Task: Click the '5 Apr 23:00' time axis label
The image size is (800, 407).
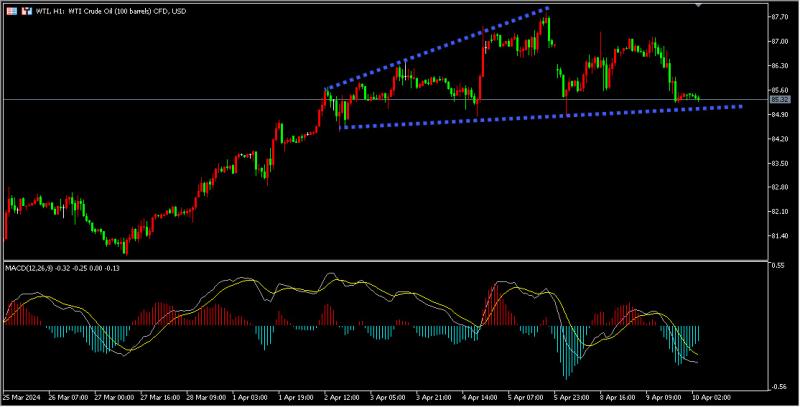Action: [x=571, y=397]
